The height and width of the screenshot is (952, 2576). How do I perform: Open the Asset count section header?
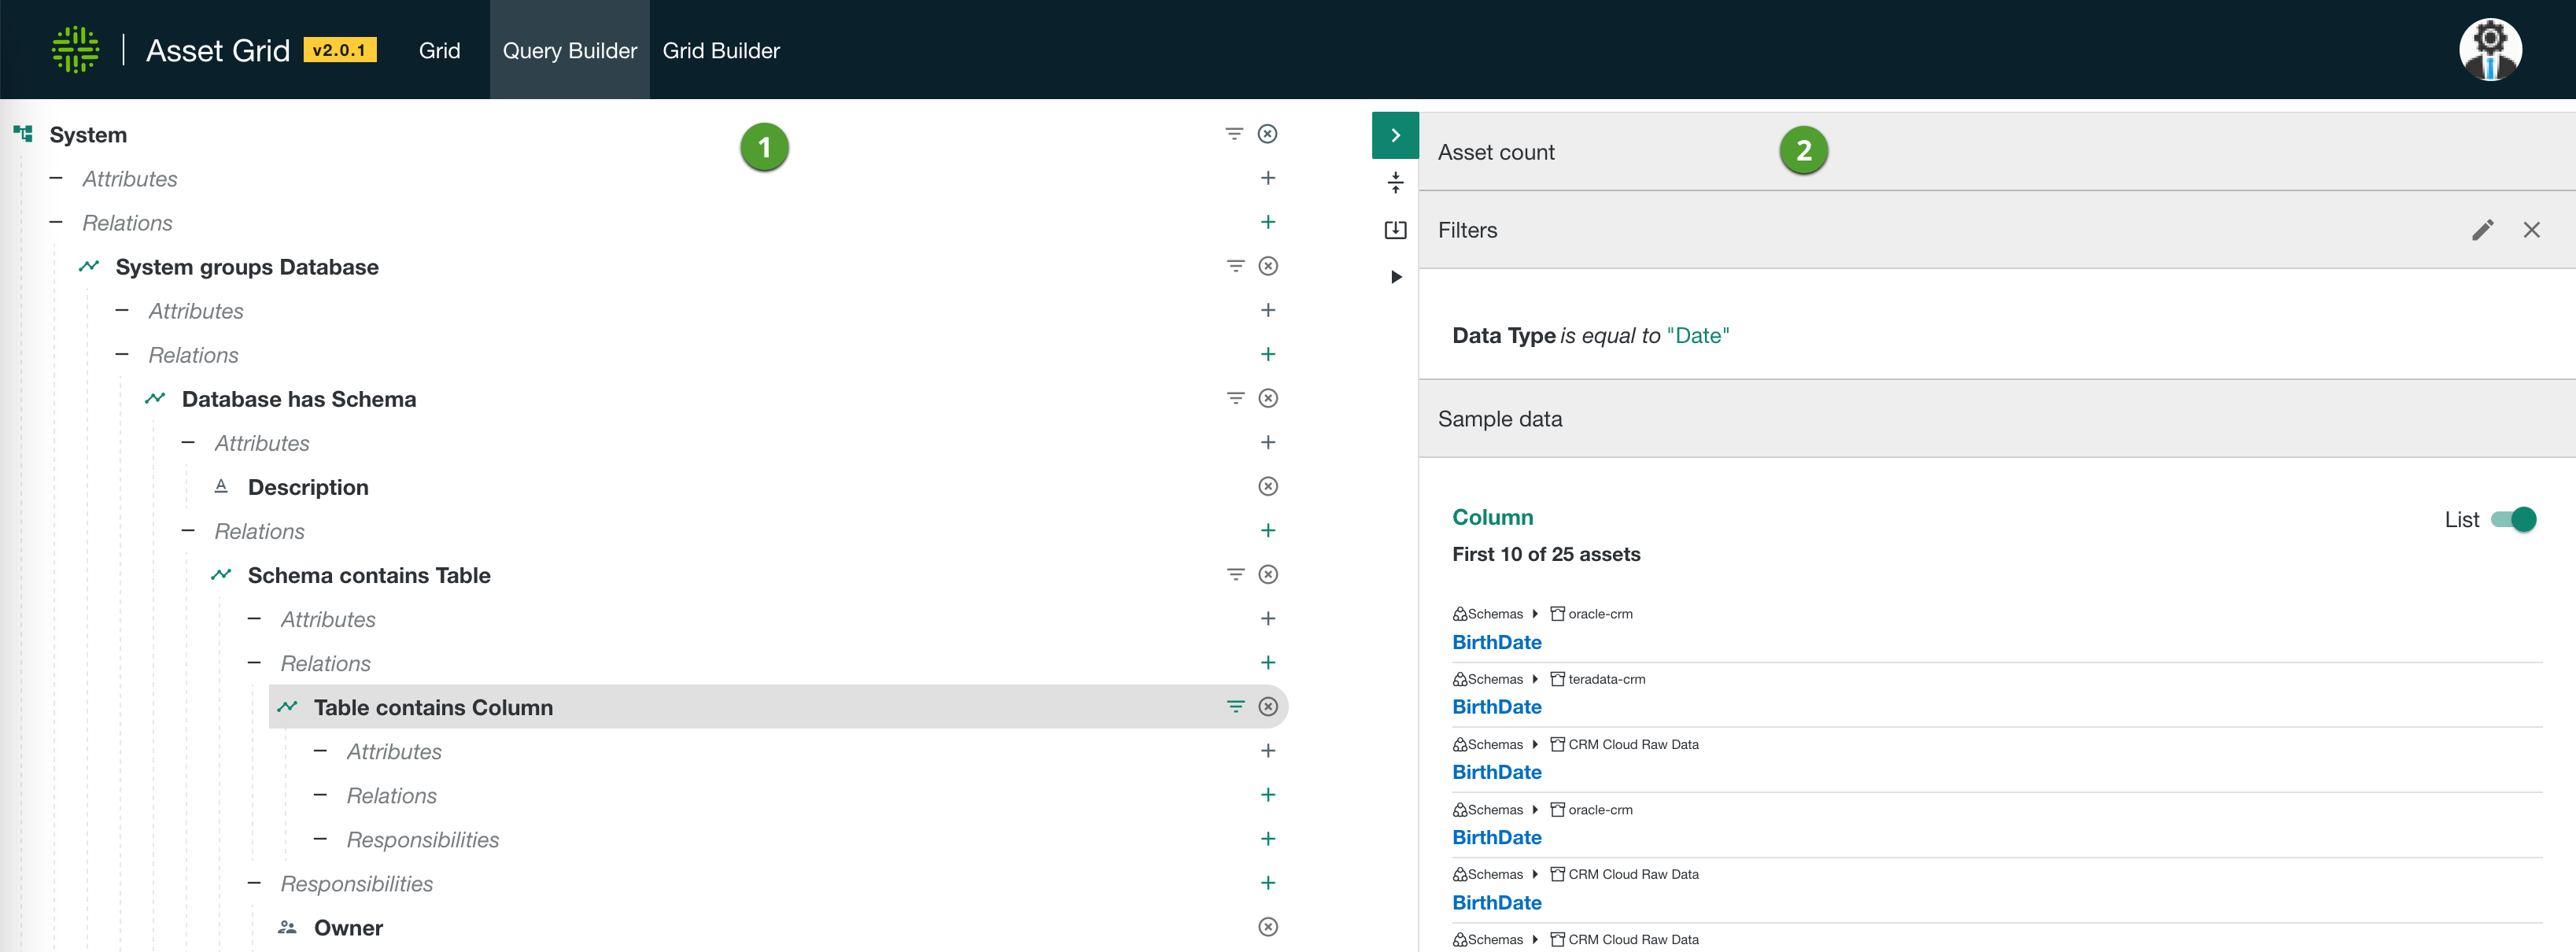click(1997, 152)
